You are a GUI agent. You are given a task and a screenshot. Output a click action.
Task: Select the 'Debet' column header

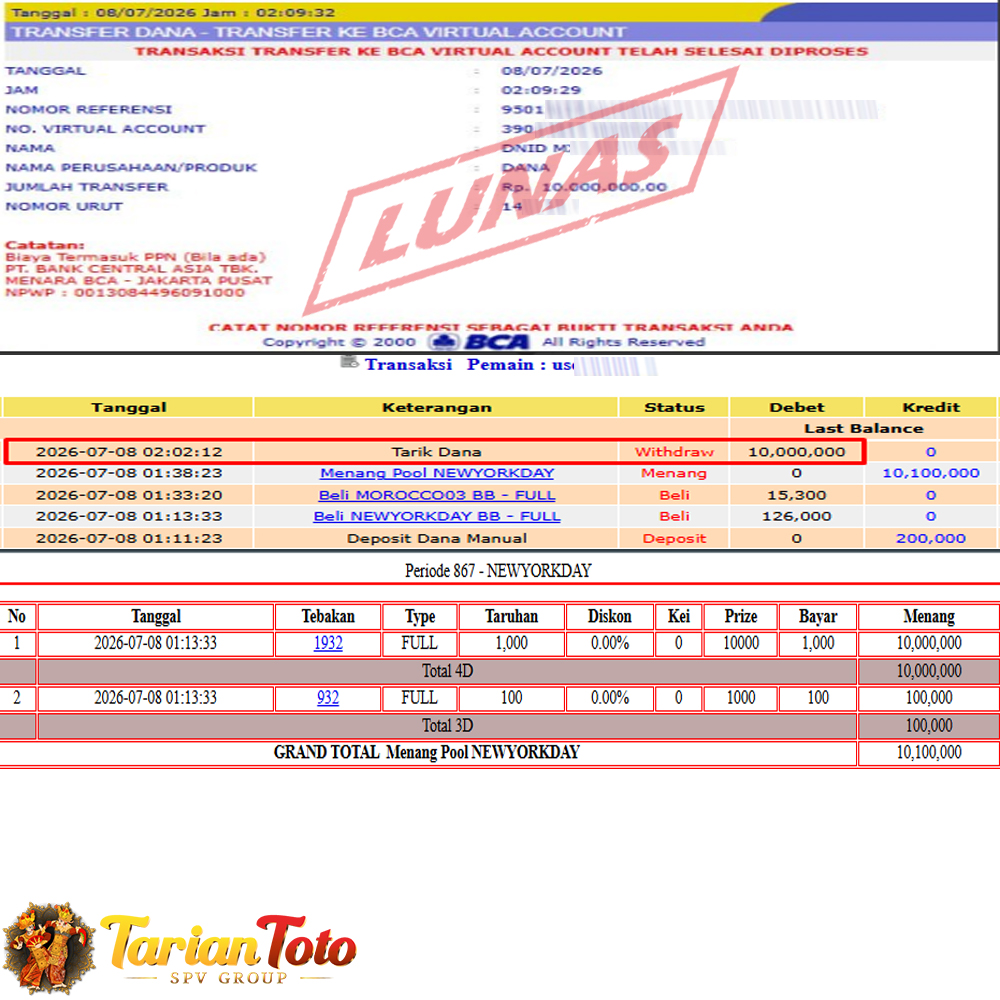[797, 408]
